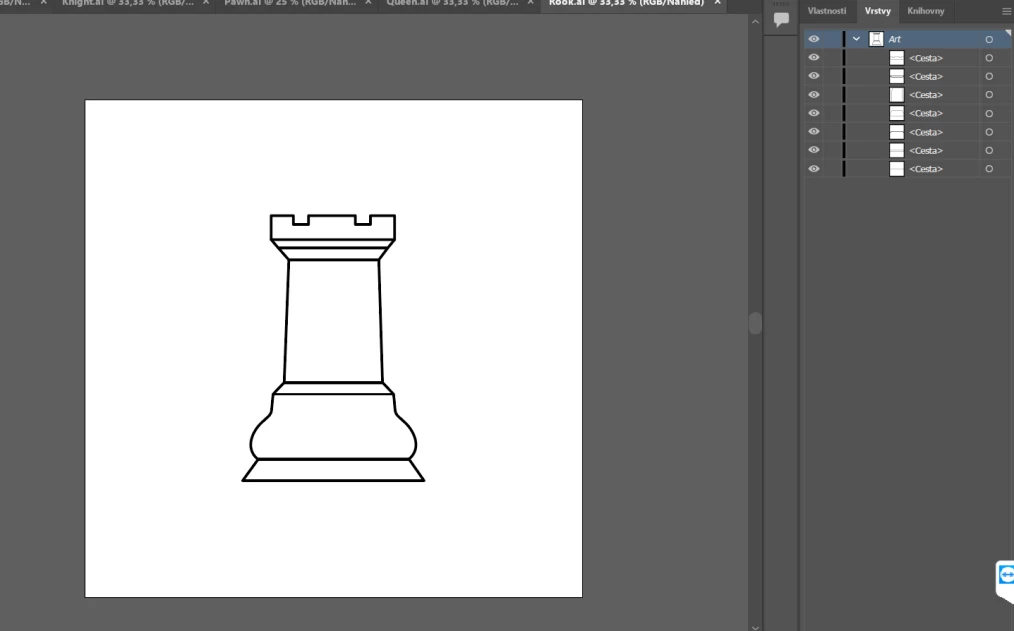The image size is (1014, 631).
Task: Click the target circle of the topmost <Cesta> path
Action: [989, 58]
